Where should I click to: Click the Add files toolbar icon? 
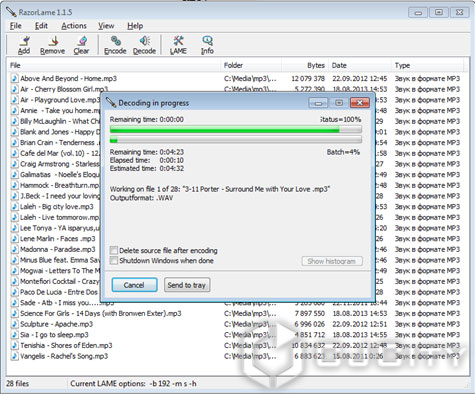click(x=24, y=45)
